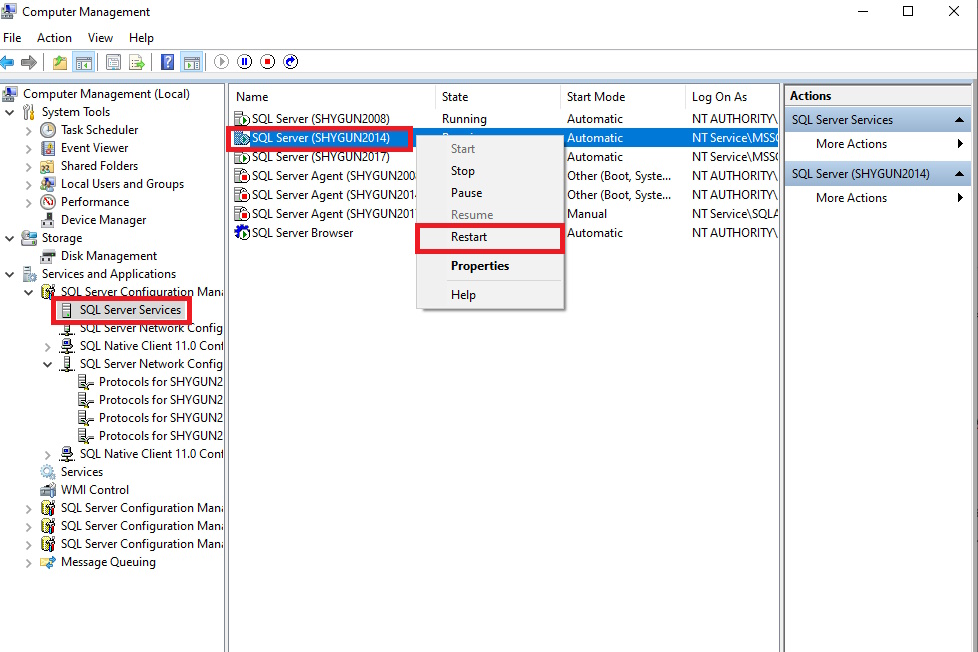Choose Restart from the context menu

pyautogui.click(x=490, y=237)
